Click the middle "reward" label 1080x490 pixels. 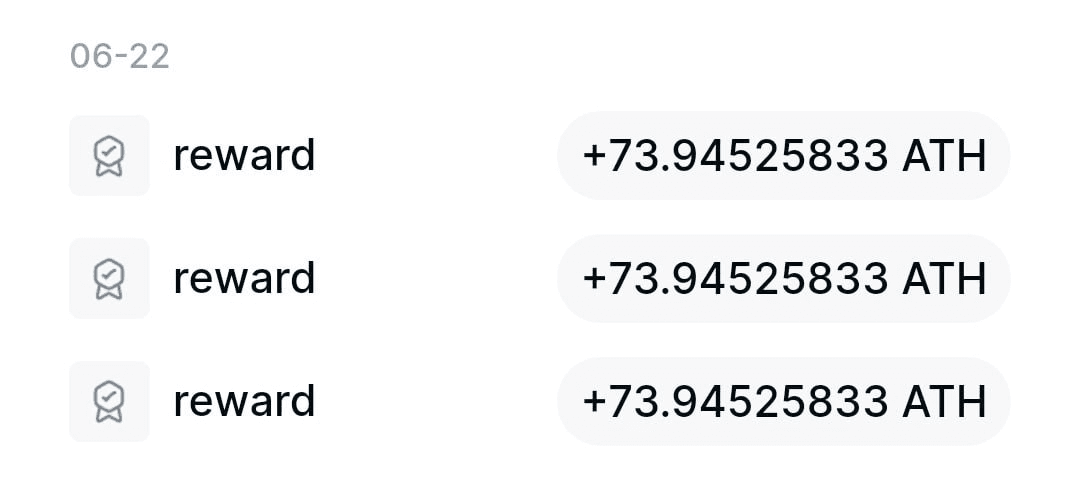point(244,278)
